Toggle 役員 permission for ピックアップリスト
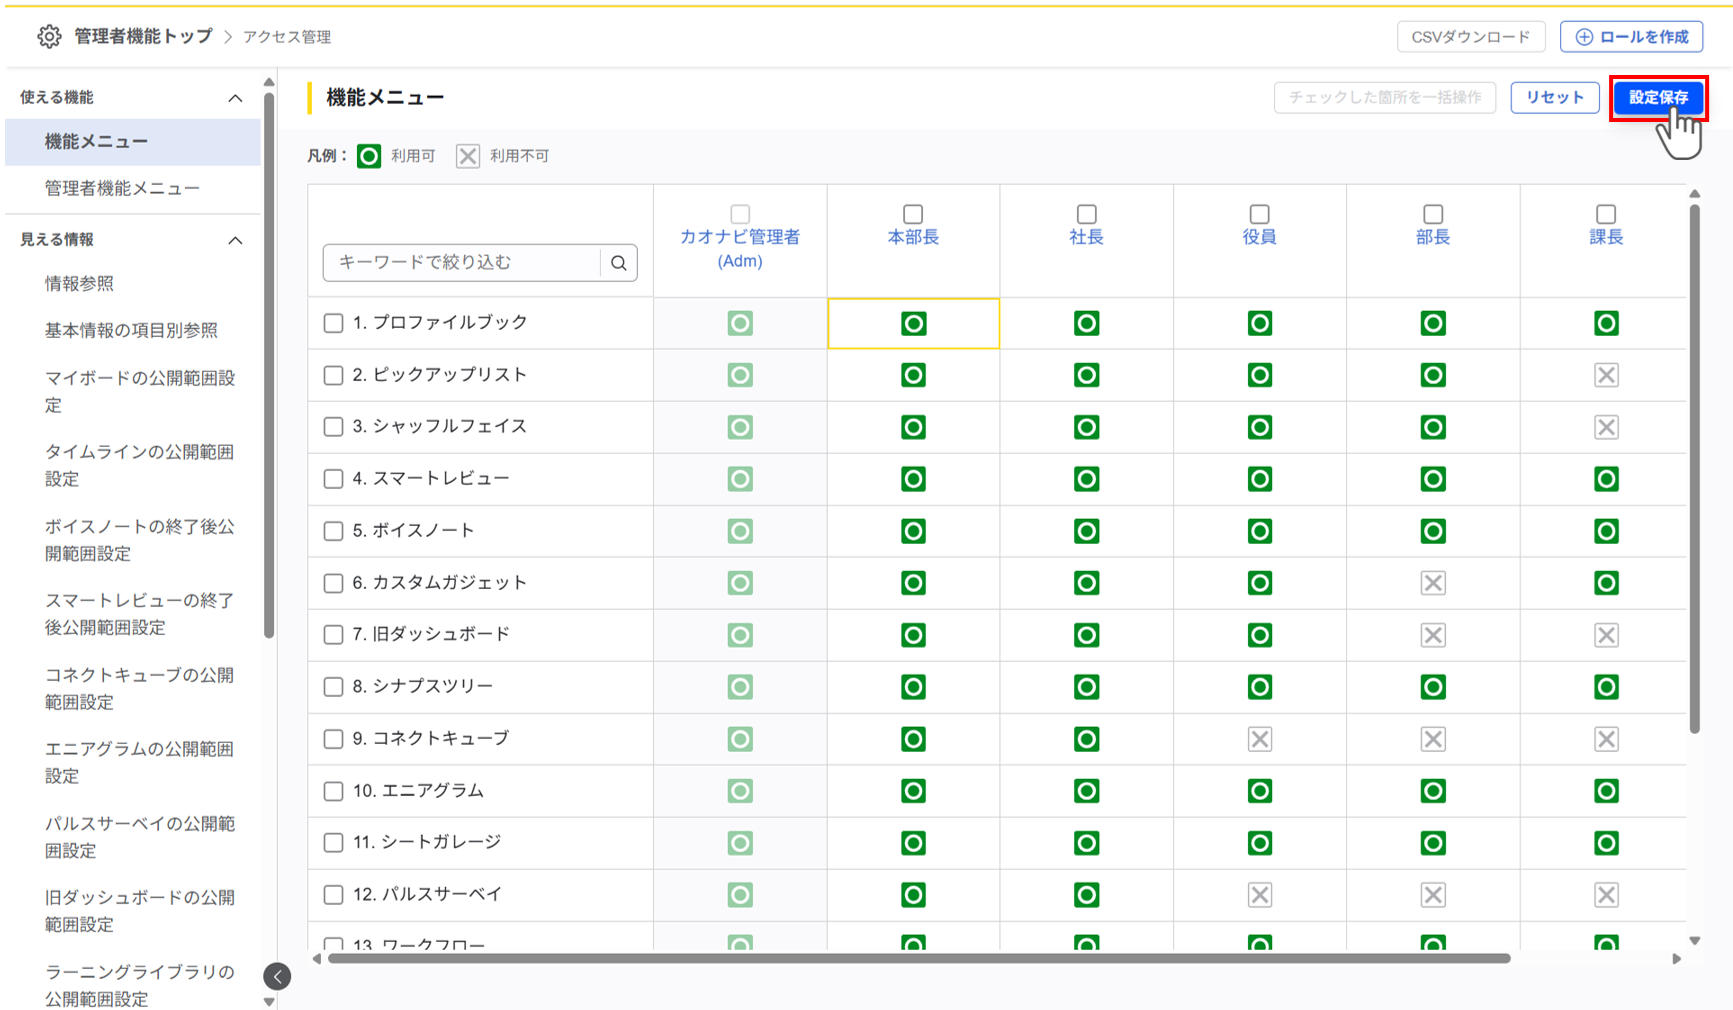The image size is (1733, 1010). (x=1260, y=375)
